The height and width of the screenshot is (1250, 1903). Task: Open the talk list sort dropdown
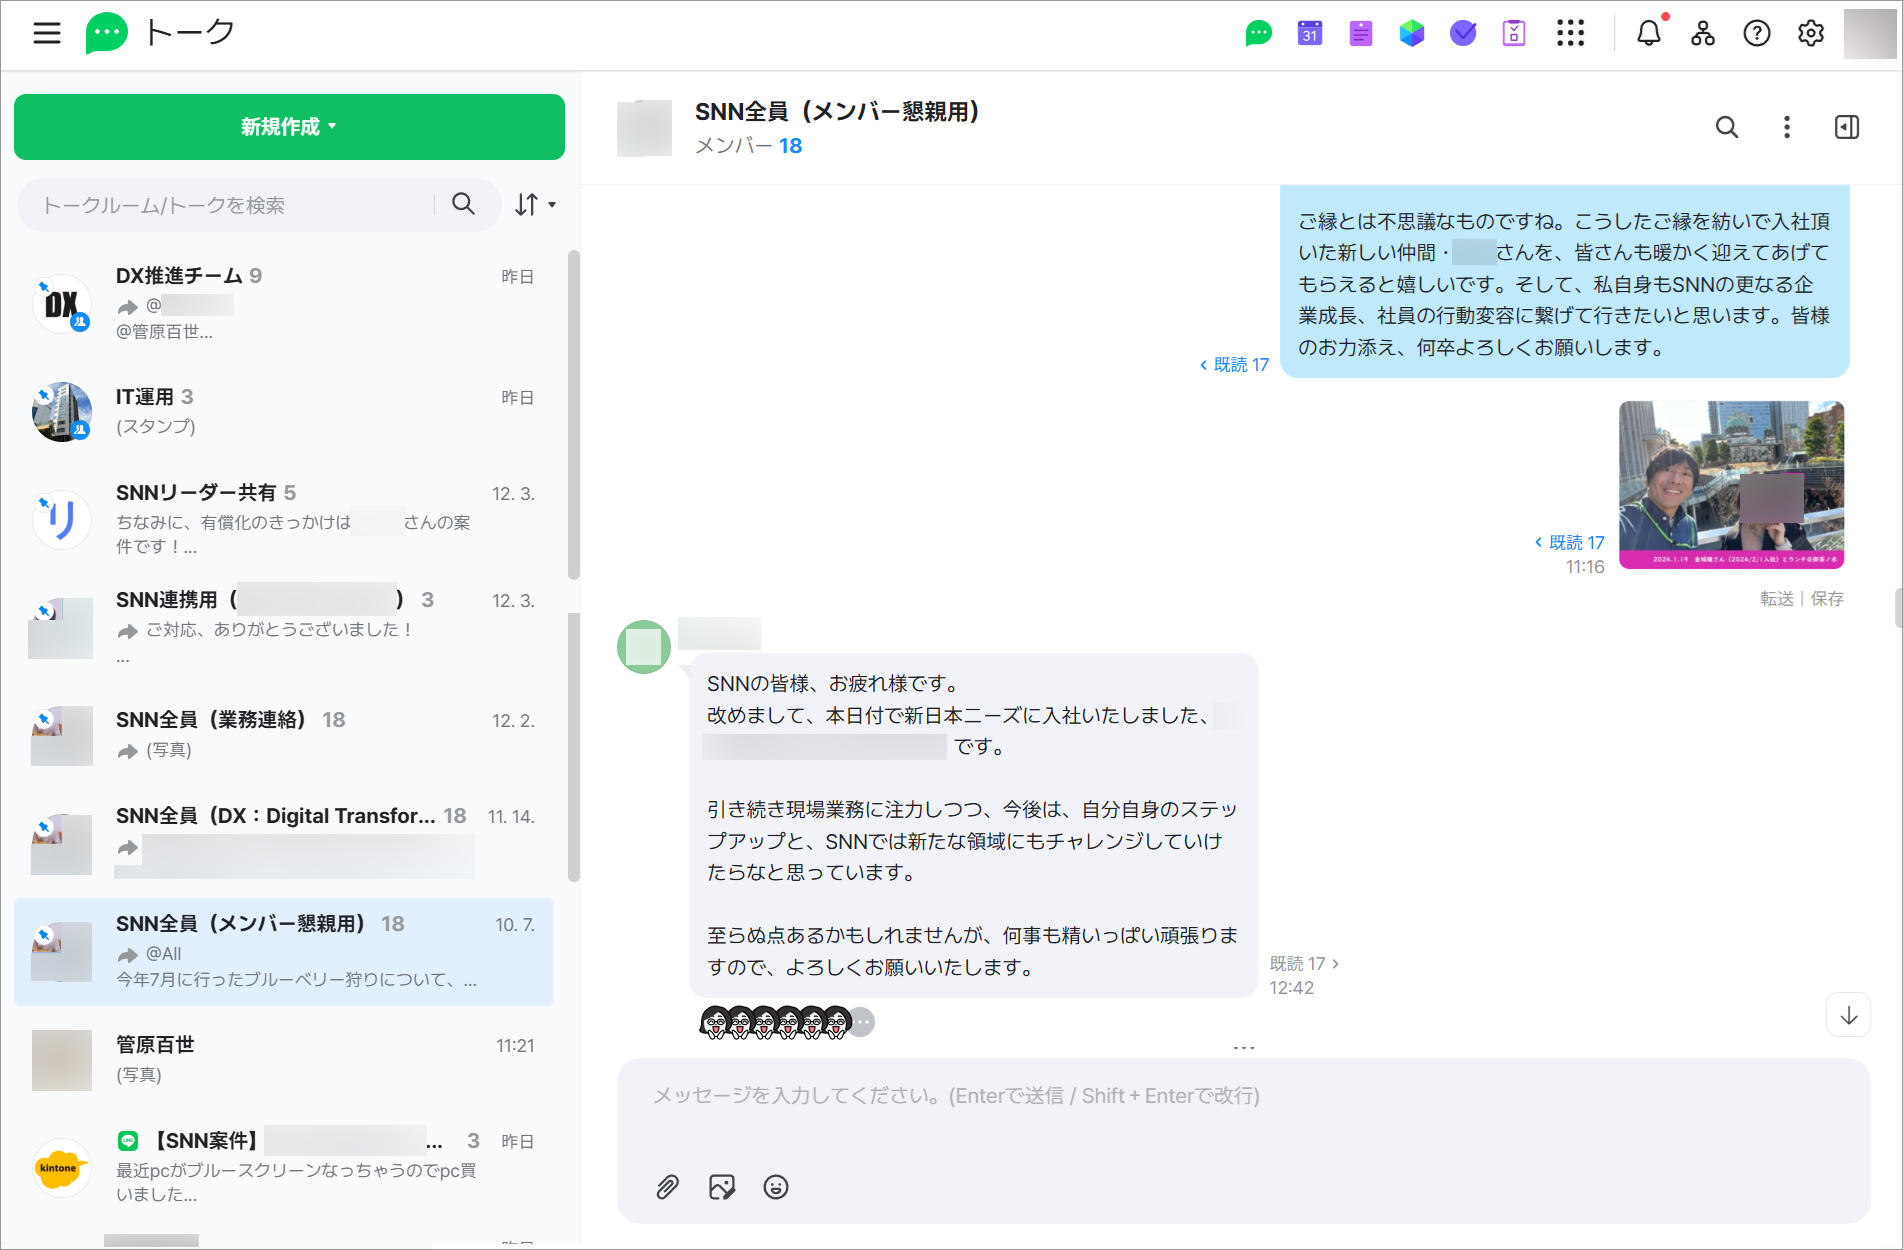[x=535, y=205]
